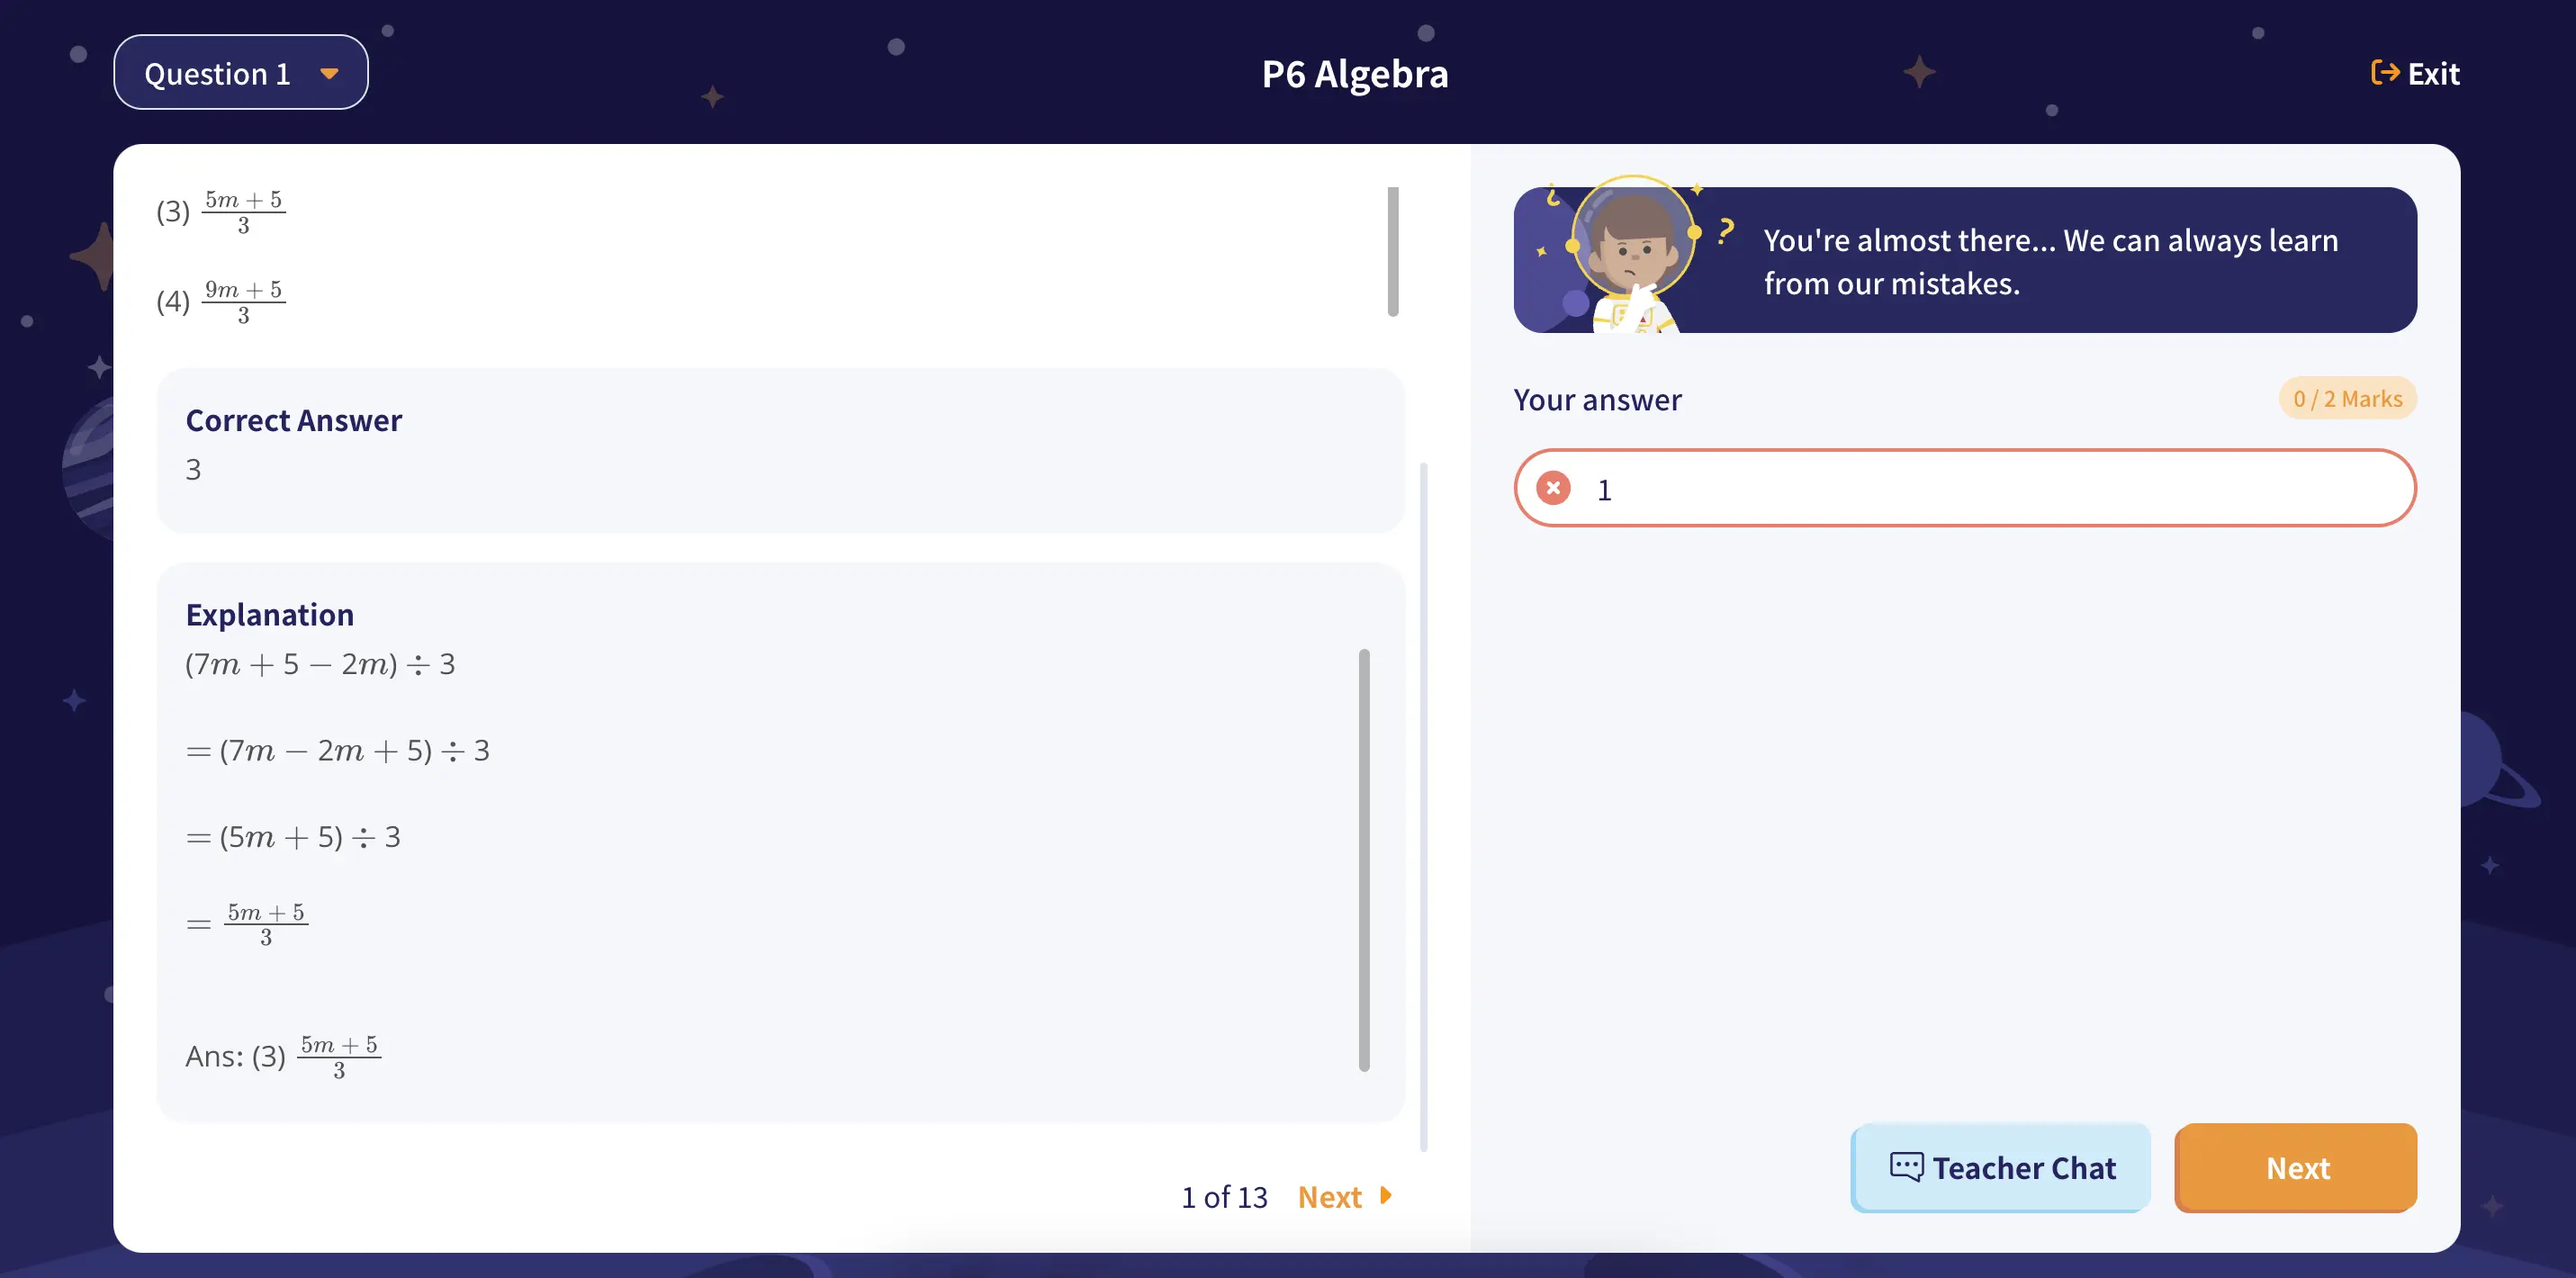
Task: Select option (4) fraction 9m+5 over 3
Action: tap(221, 301)
